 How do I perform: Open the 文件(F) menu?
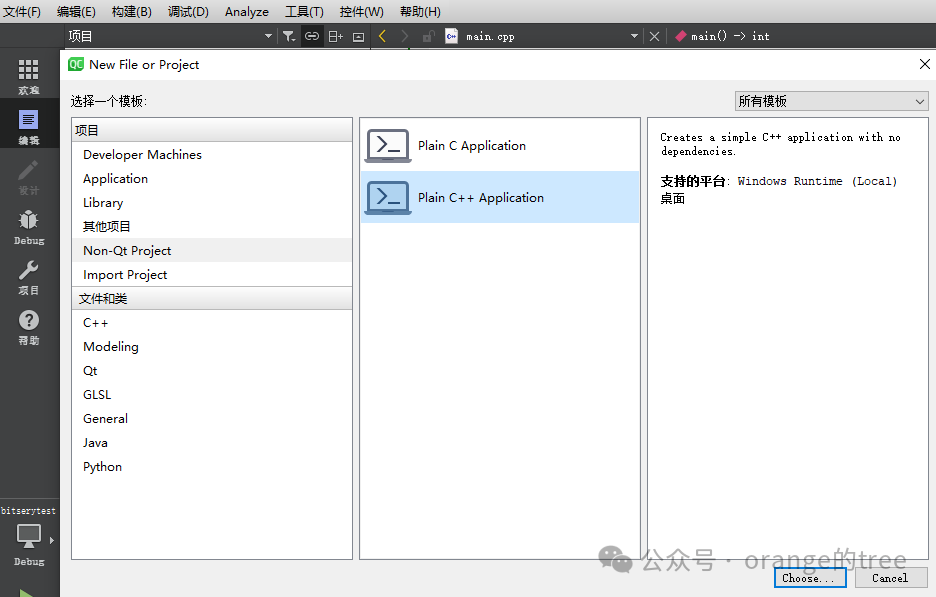pyautogui.click(x=22, y=12)
